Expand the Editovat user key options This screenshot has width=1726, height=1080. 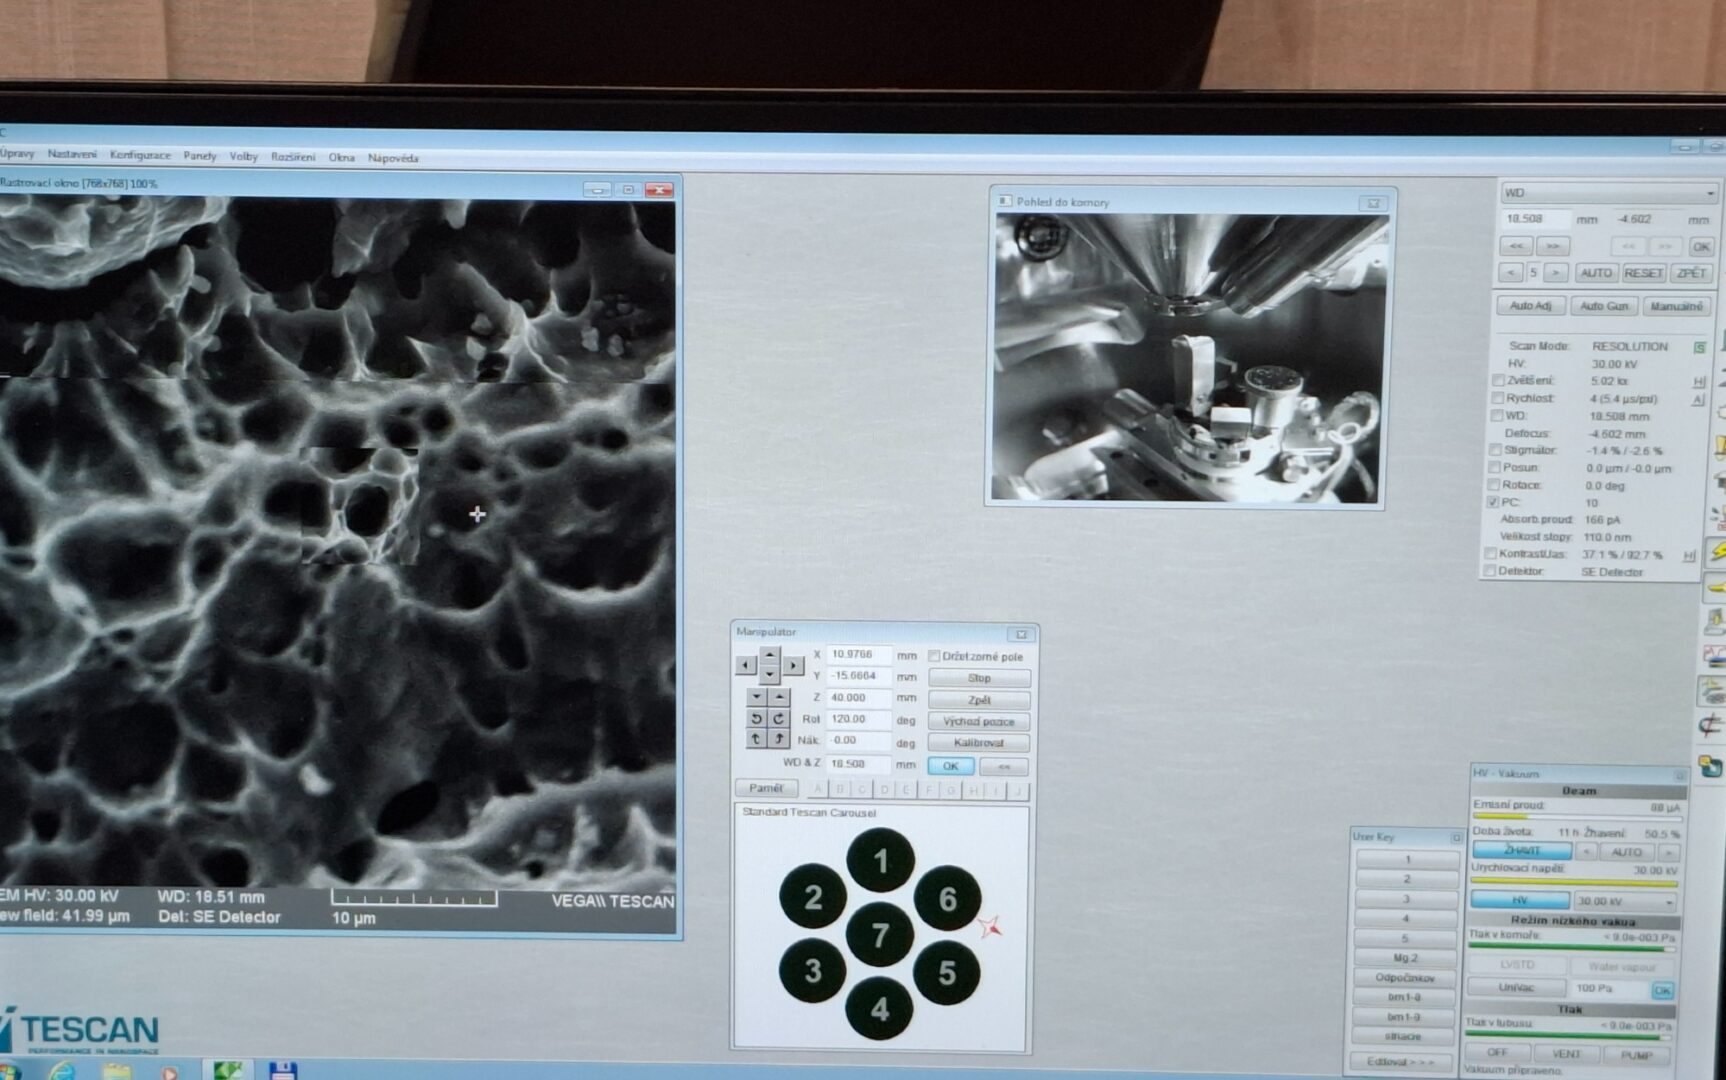(1402, 1061)
